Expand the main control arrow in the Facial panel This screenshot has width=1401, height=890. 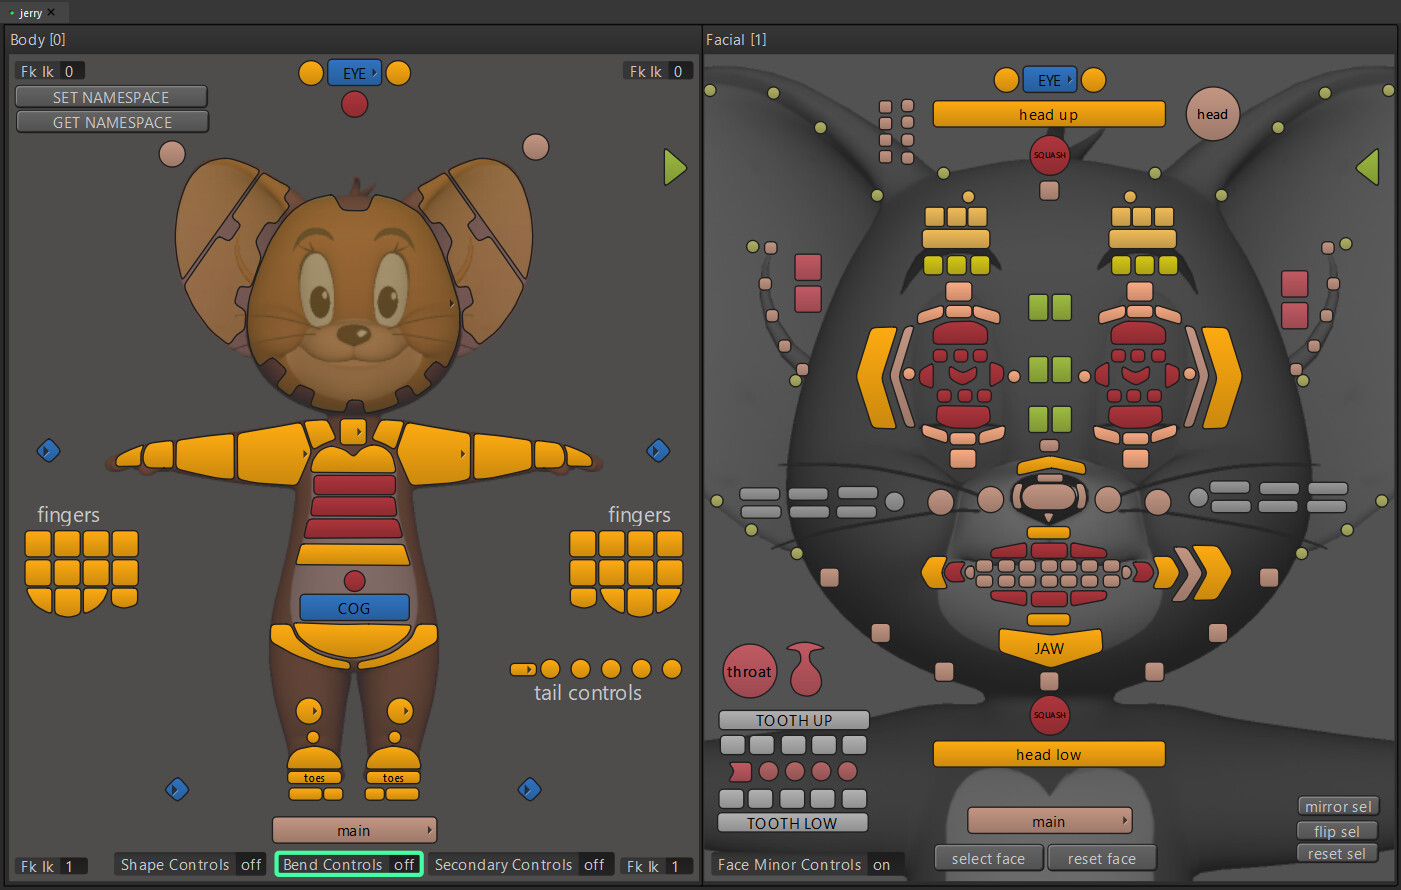1125,821
